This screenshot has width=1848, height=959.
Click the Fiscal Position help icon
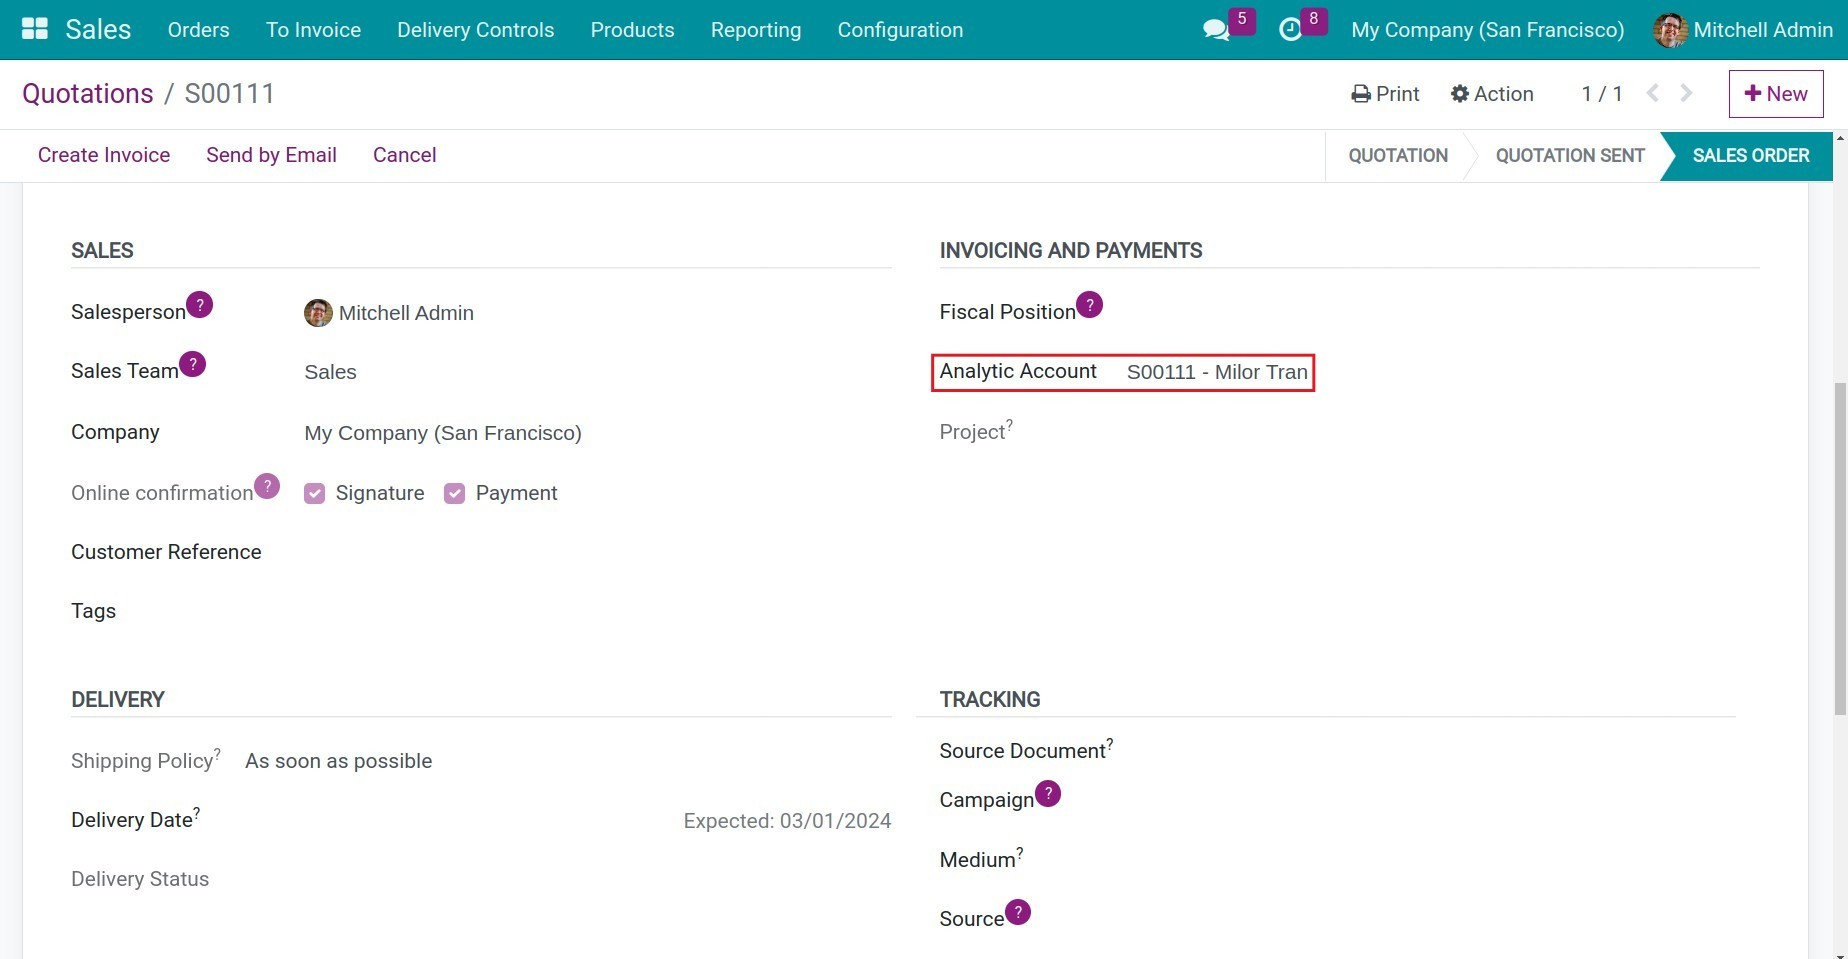click(x=1089, y=304)
